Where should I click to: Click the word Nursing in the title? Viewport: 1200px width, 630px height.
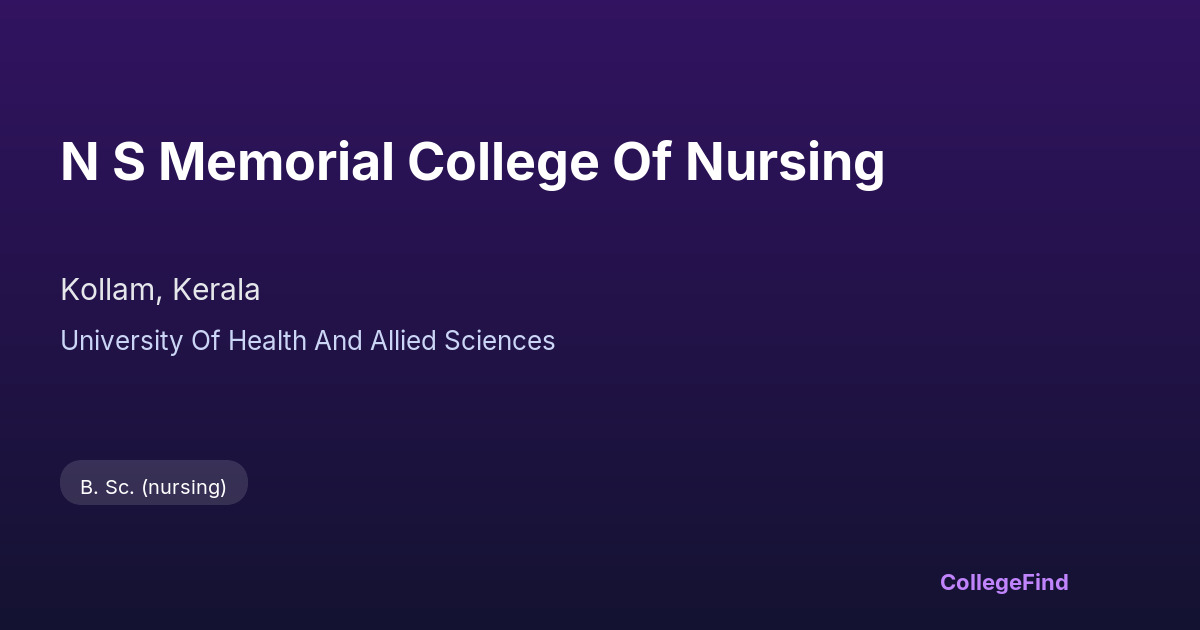tap(784, 162)
